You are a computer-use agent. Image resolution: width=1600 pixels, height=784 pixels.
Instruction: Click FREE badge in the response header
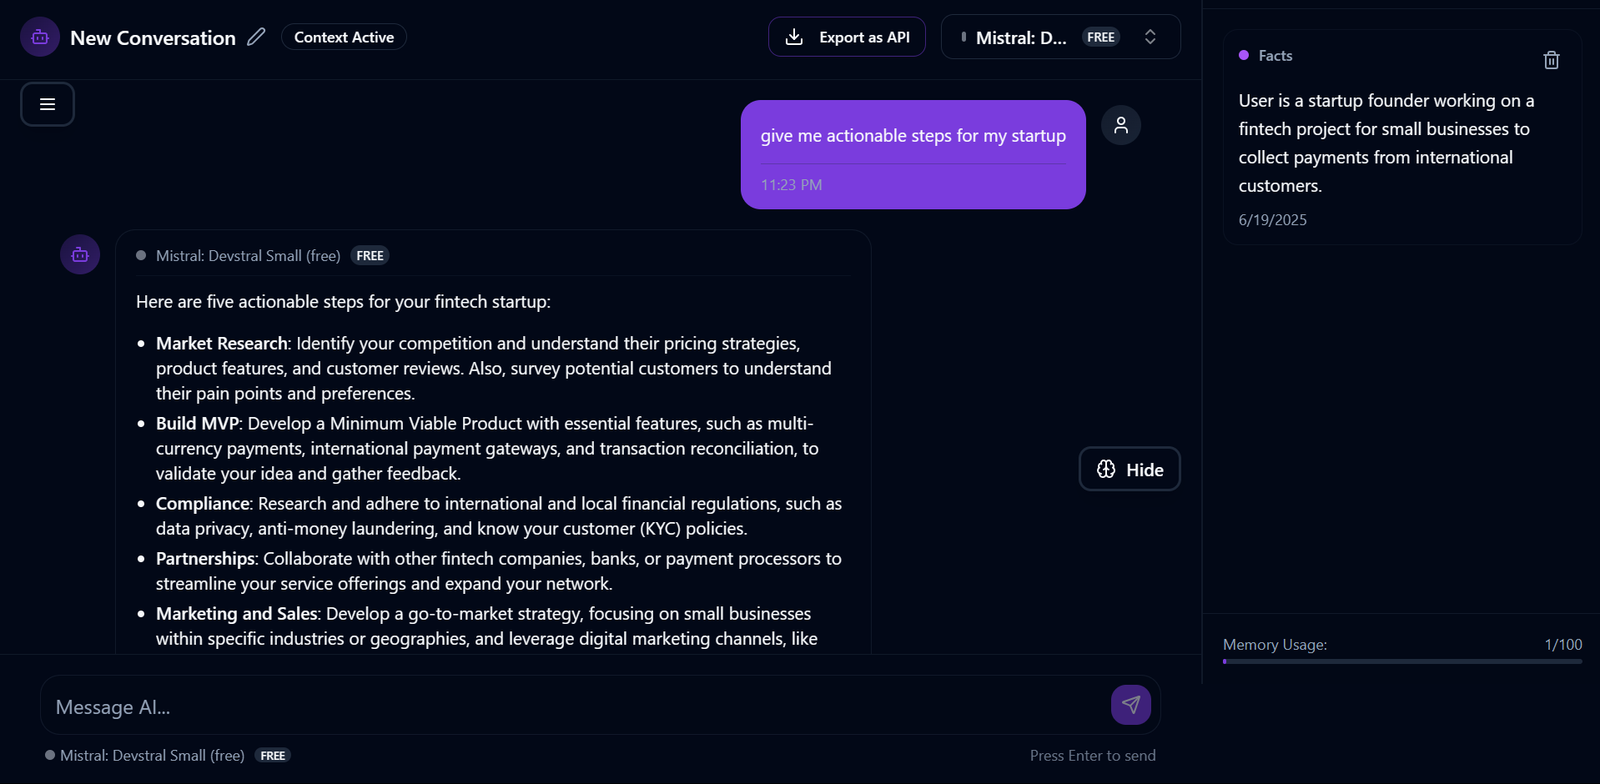click(x=370, y=256)
